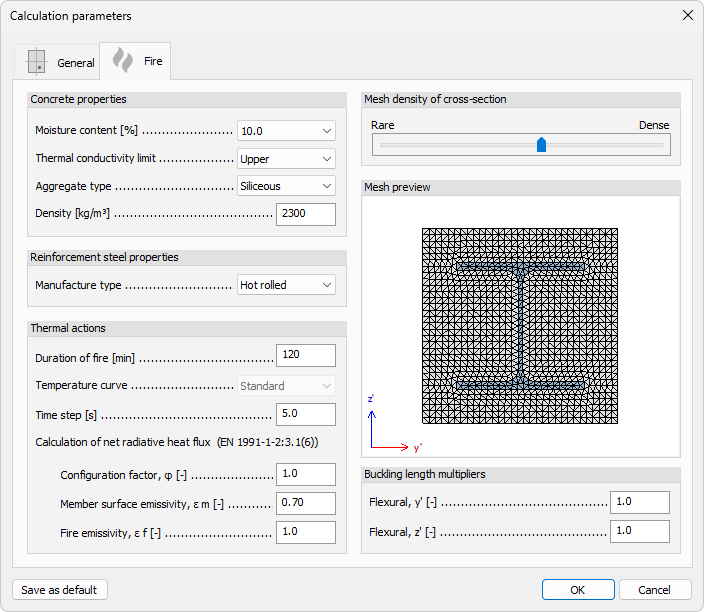Confirm with the OK button
Image resolution: width=704 pixels, height=612 pixels.
click(x=578, y=590)
